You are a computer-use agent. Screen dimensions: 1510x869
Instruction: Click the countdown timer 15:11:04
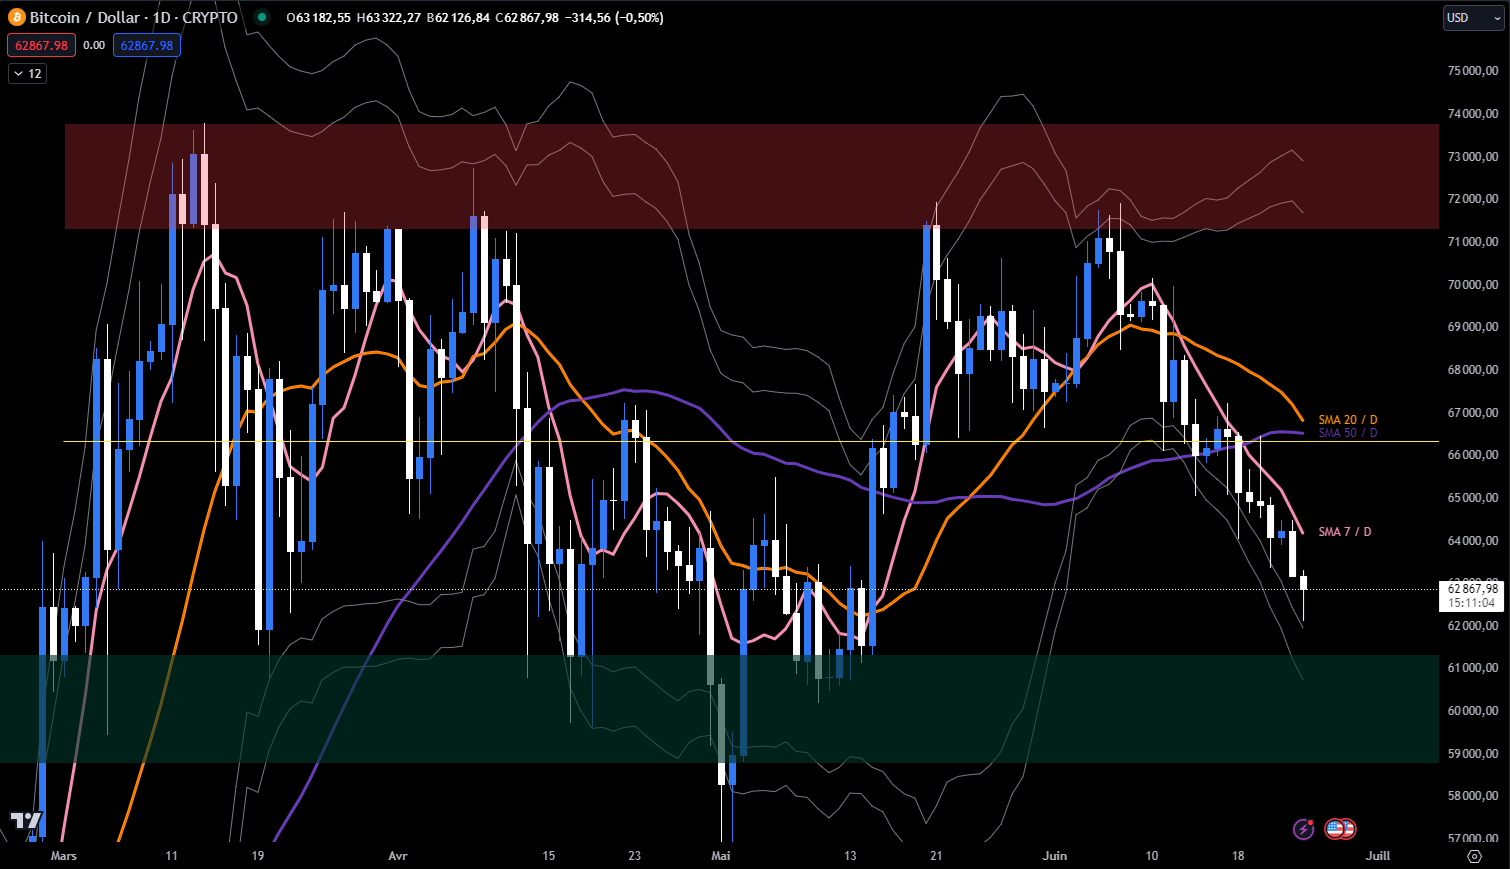coord(1472,604)
